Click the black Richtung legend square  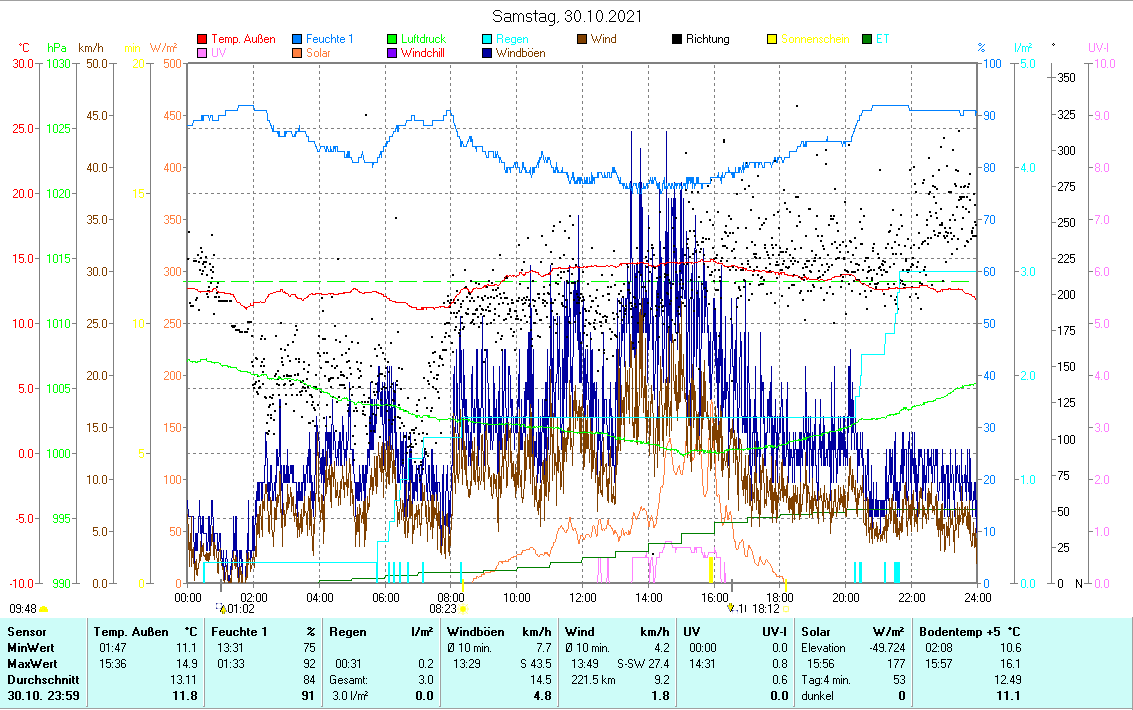[677, 40]
